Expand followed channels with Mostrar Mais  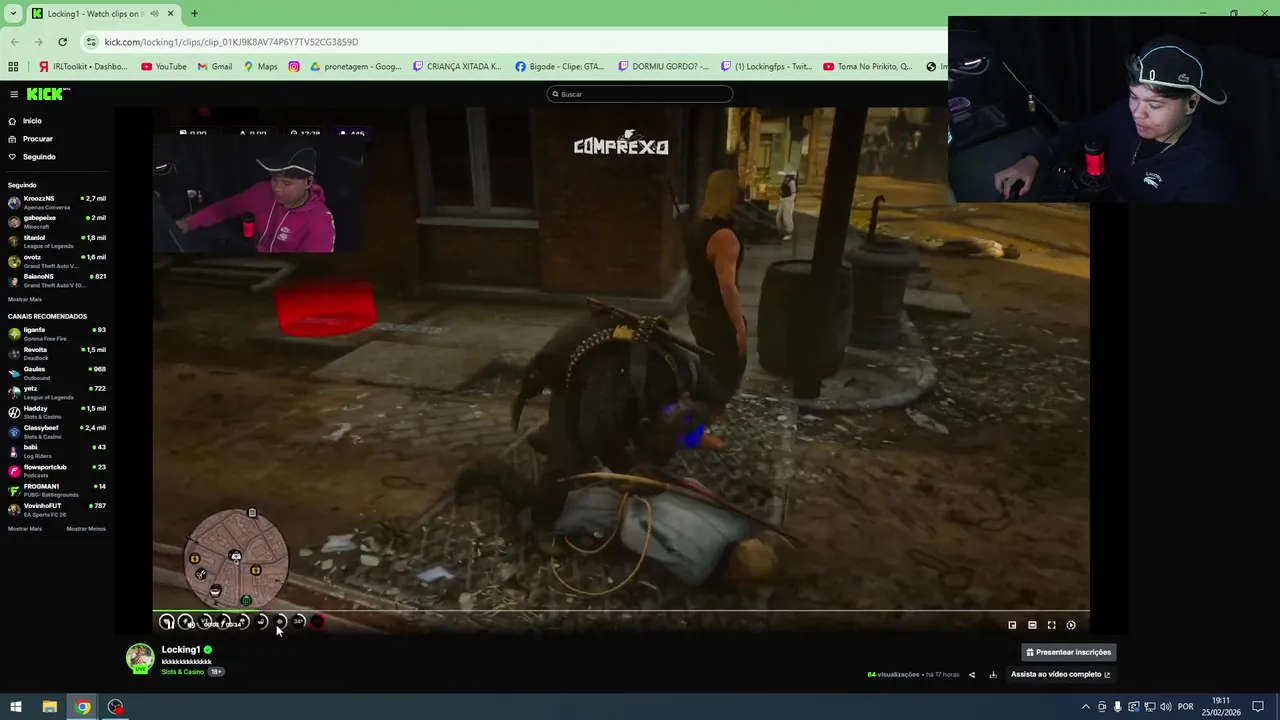tap(25, 299)
